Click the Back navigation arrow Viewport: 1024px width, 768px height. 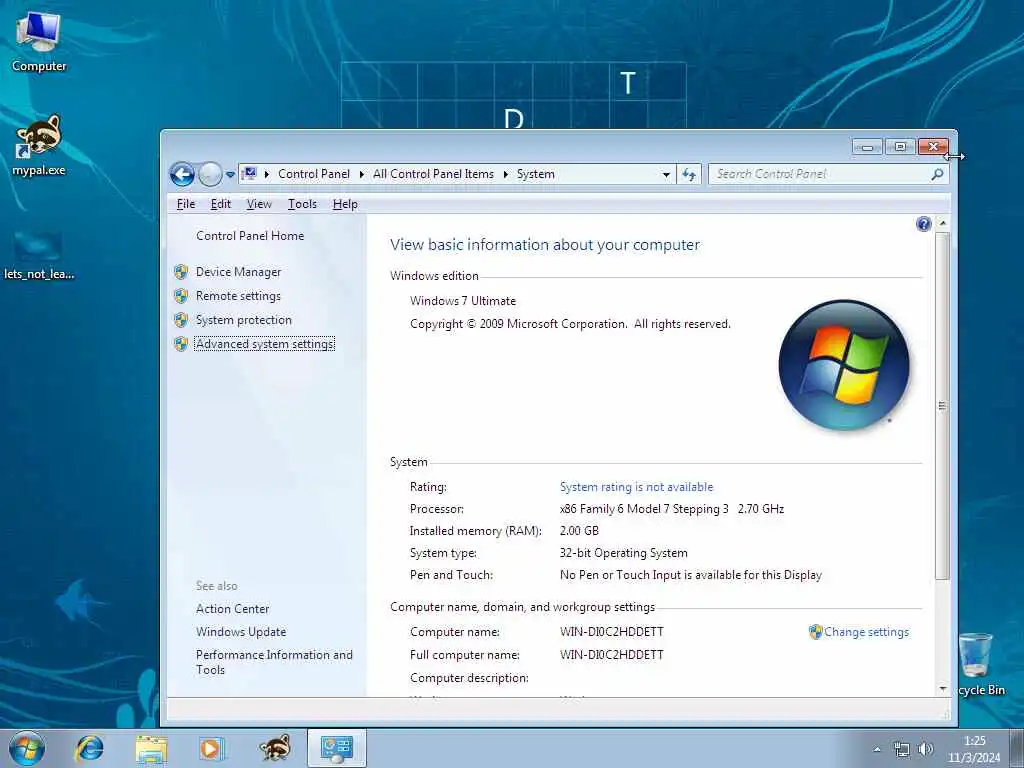(x=182, y=174)
